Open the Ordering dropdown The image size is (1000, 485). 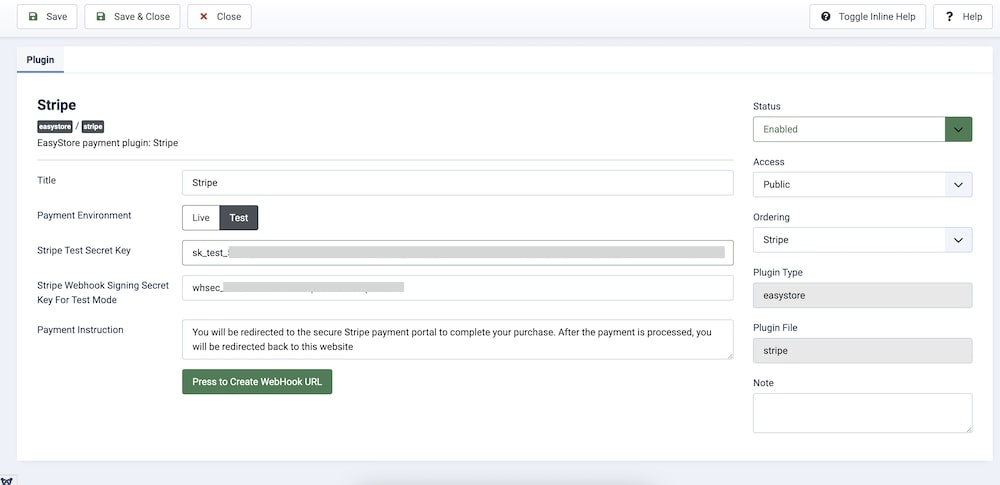[x=862, y=240]
